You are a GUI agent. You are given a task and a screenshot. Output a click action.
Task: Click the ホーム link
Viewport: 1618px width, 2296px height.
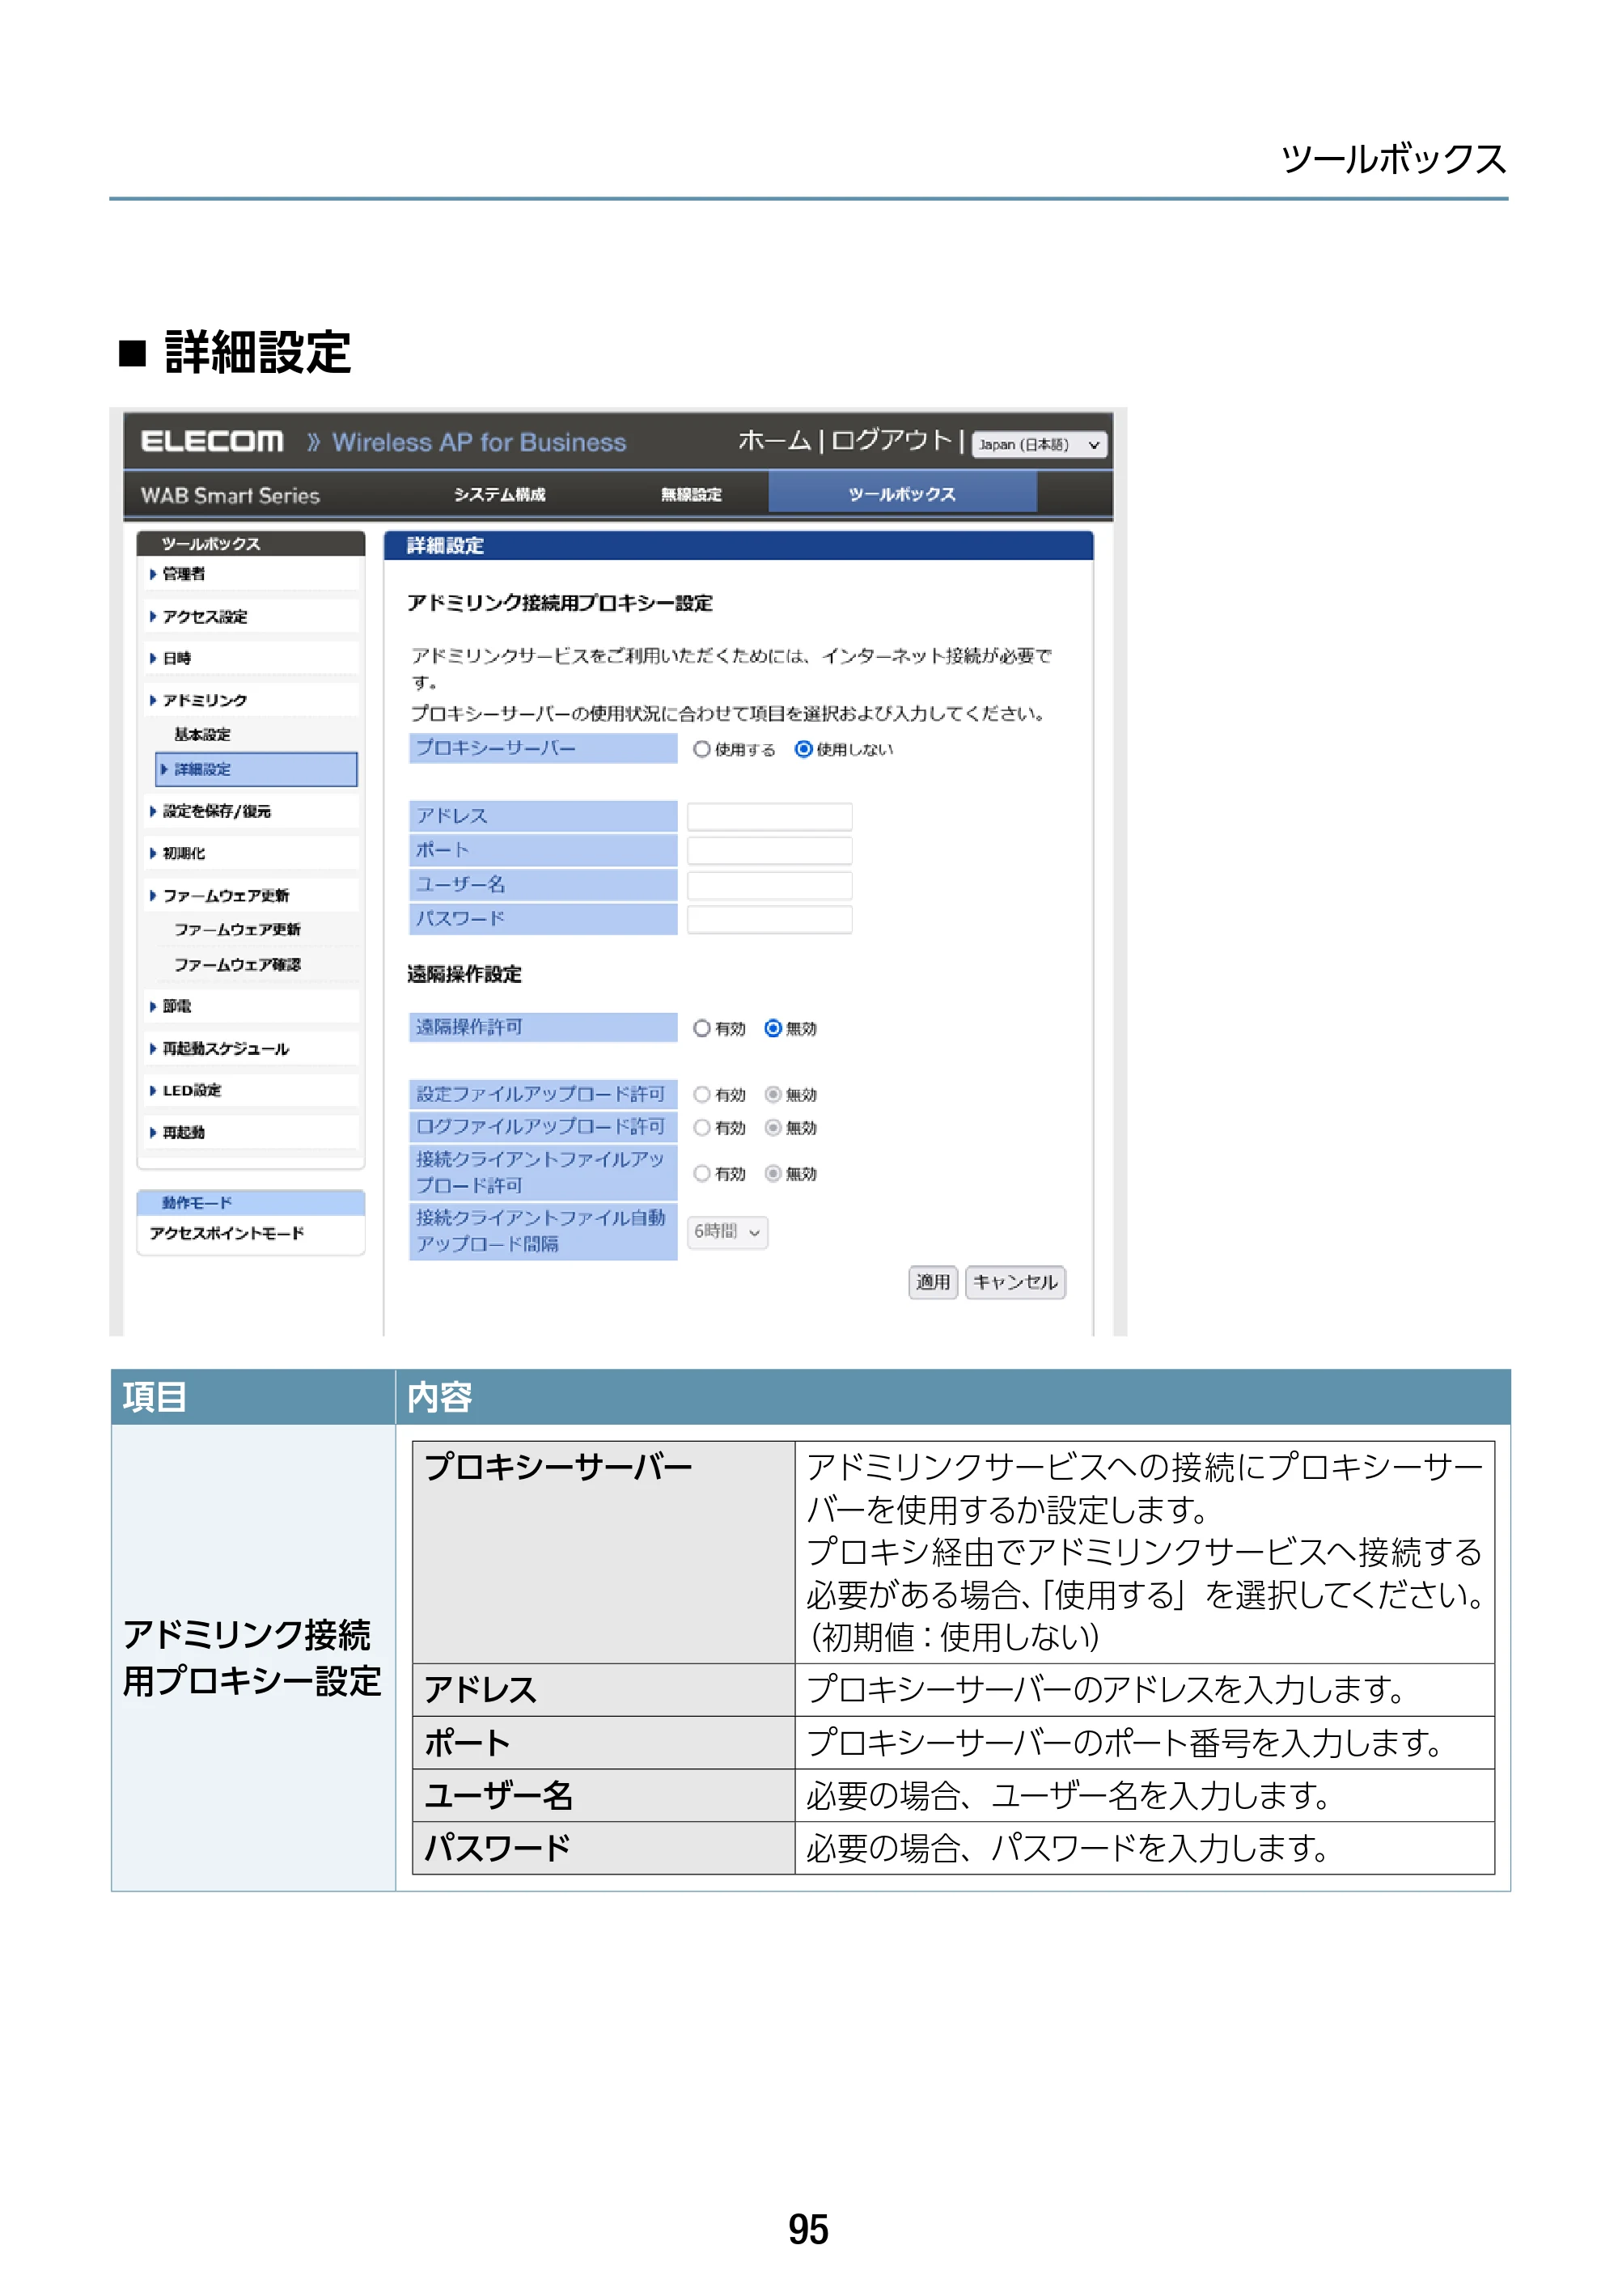pyautogui.click(x=774, y=440)
